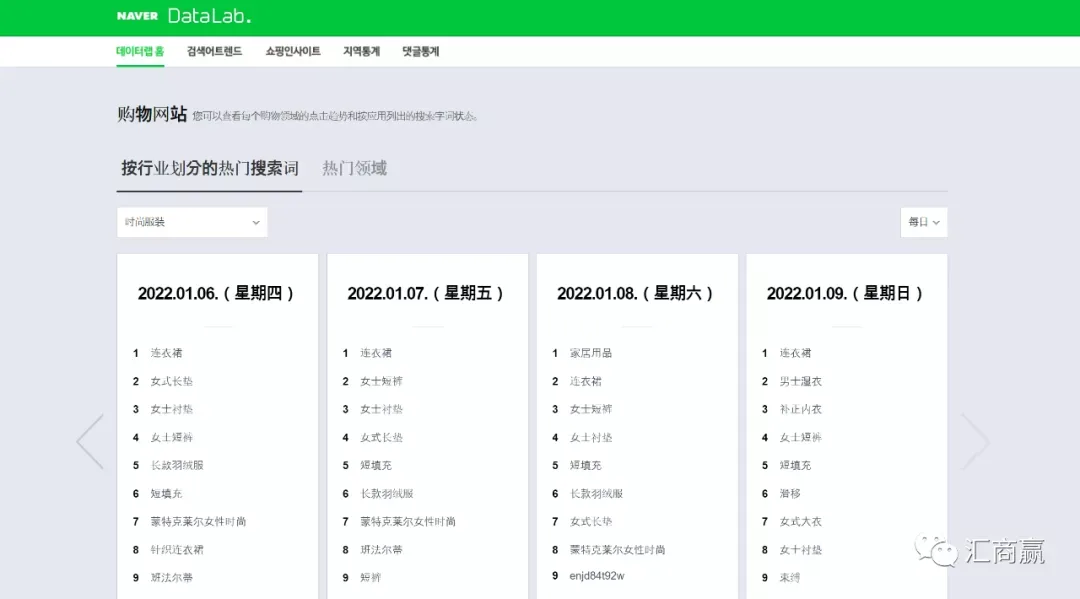Open the 时尚服装 category dropdown
Image resolution: width=1080 pixels, height=599 pixels.
(x=192, y=222)
